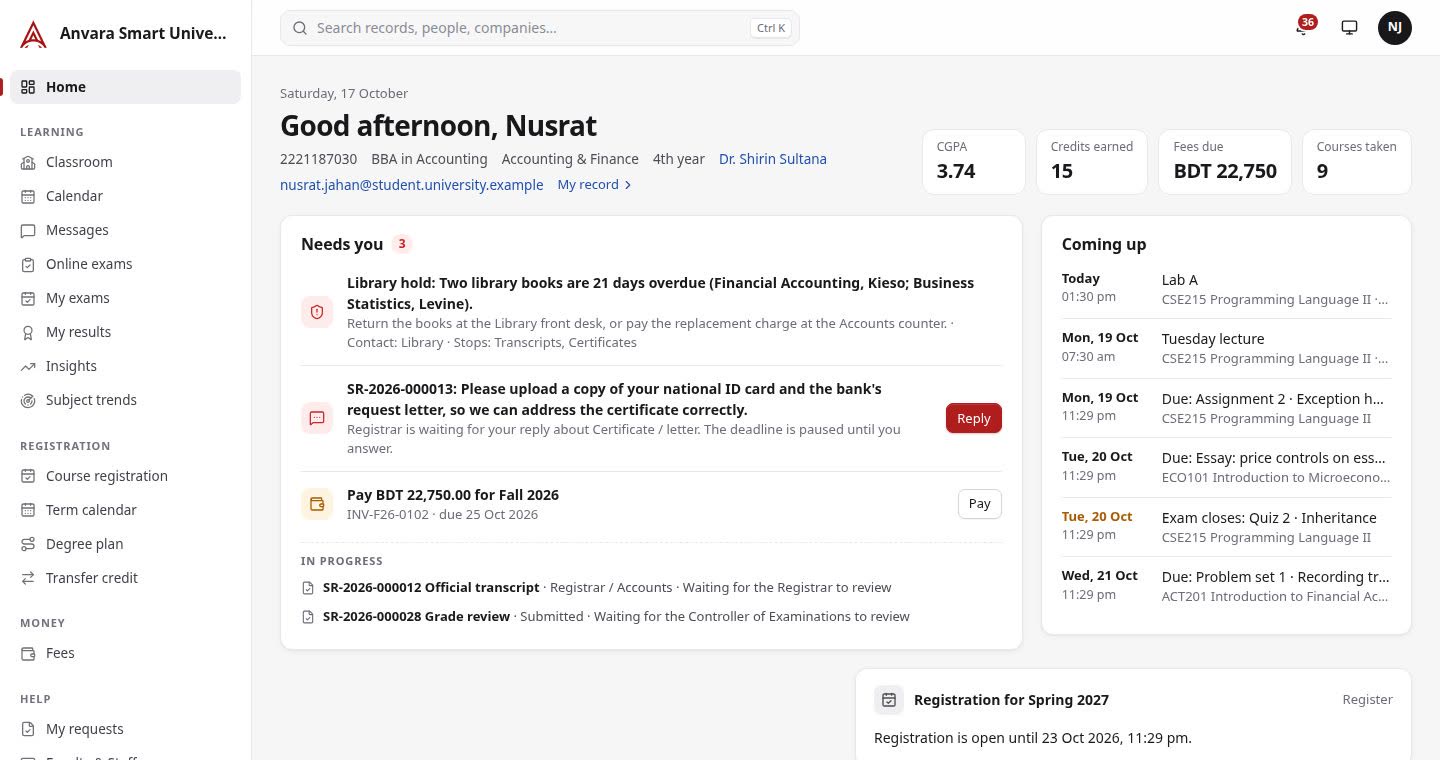Focus the search records input field
The height and width of the screenshot is (760, 1440).
(540, 28)
